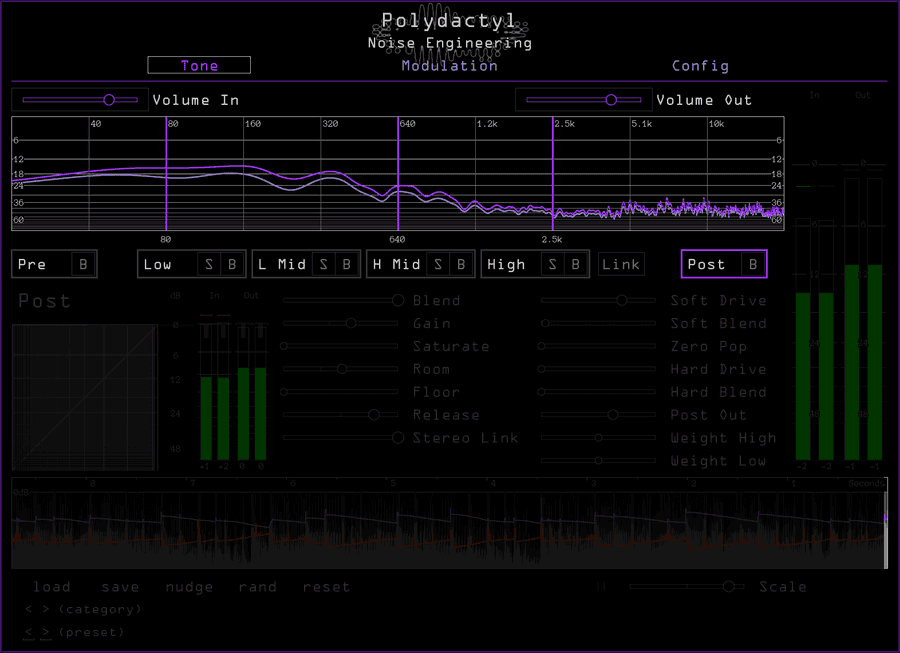Click the Zero Pop slider

point(598,346)
